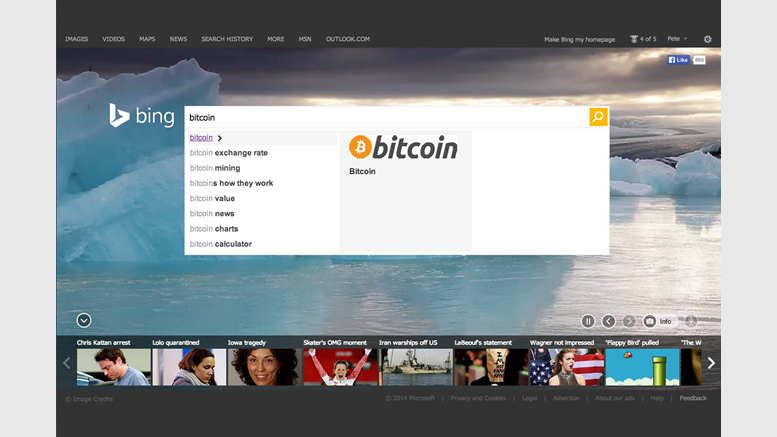This screenshot has width=777, height=437.
Task: Open the VIDEOS tab
Action: coord(113,39)
